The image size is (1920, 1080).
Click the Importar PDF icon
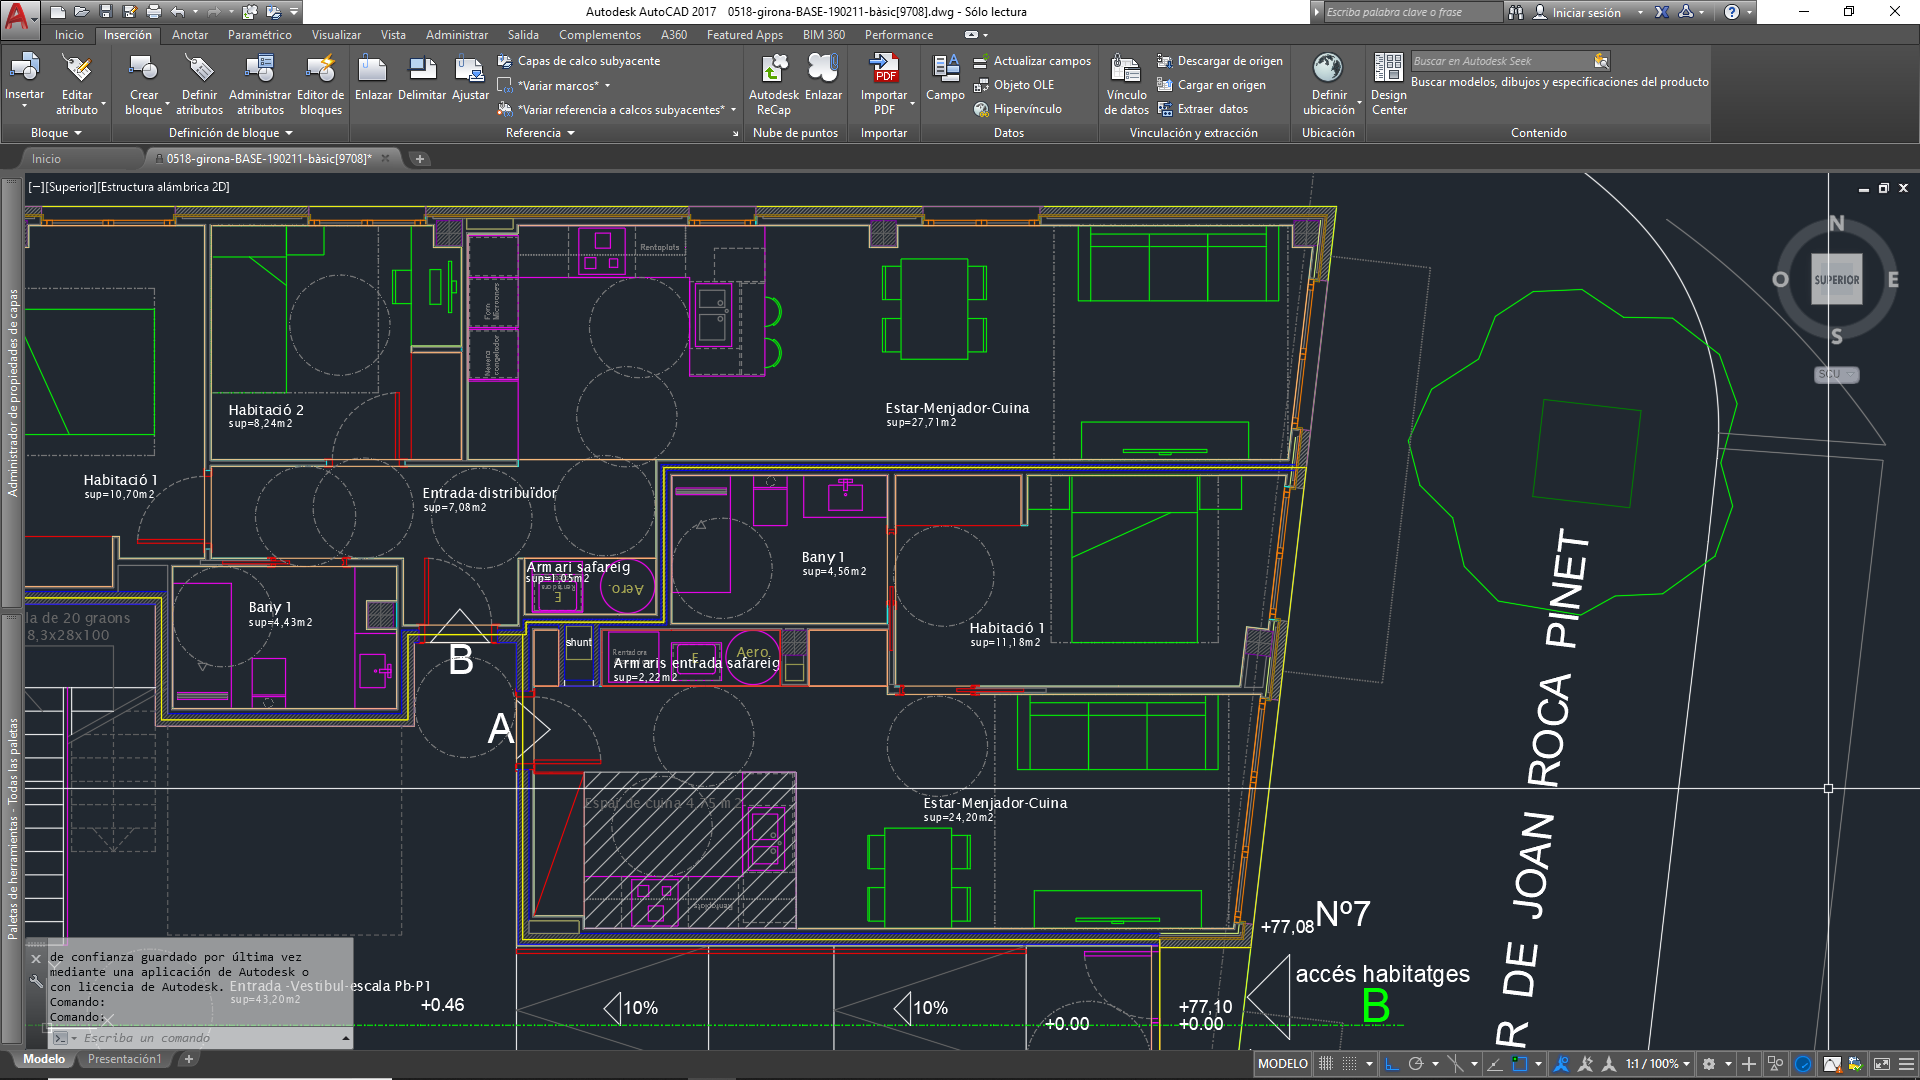(x=884, y=68)
